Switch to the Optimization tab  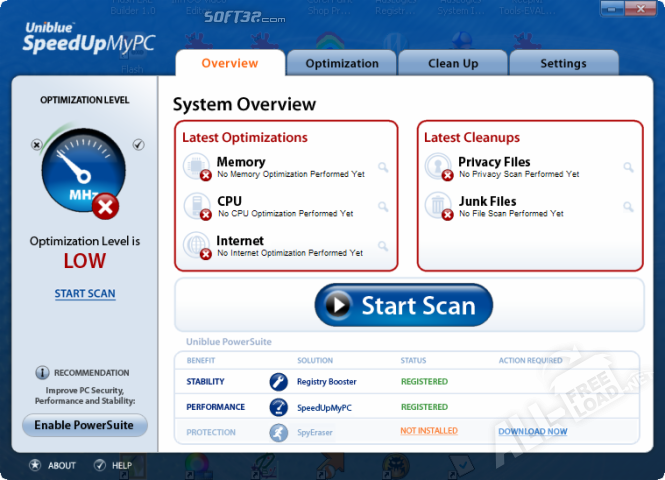(x=342, y=63)
